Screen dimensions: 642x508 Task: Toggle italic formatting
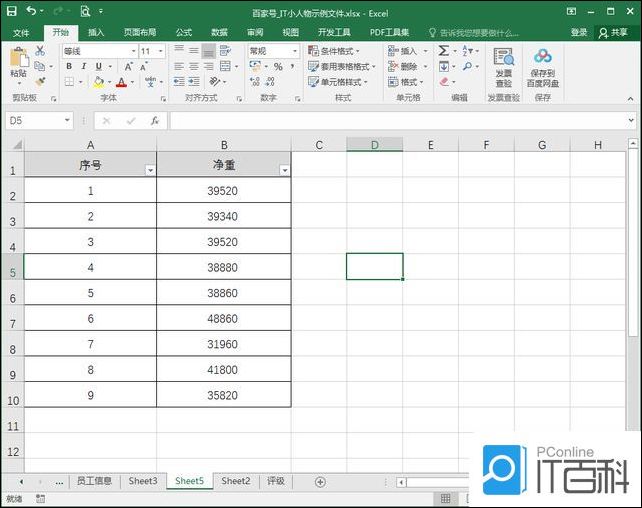pos(84,67)
